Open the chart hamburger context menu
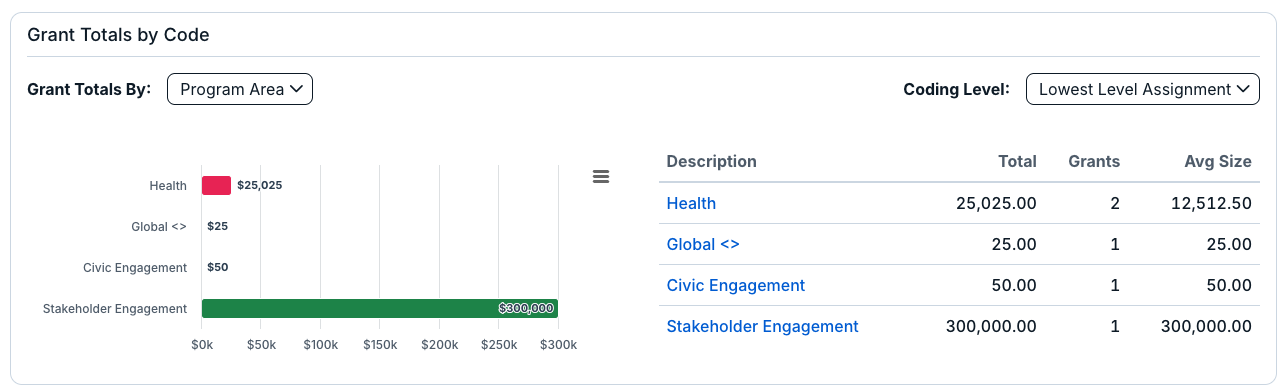Viewport: 1285px width, 392px height. point(601,177)
